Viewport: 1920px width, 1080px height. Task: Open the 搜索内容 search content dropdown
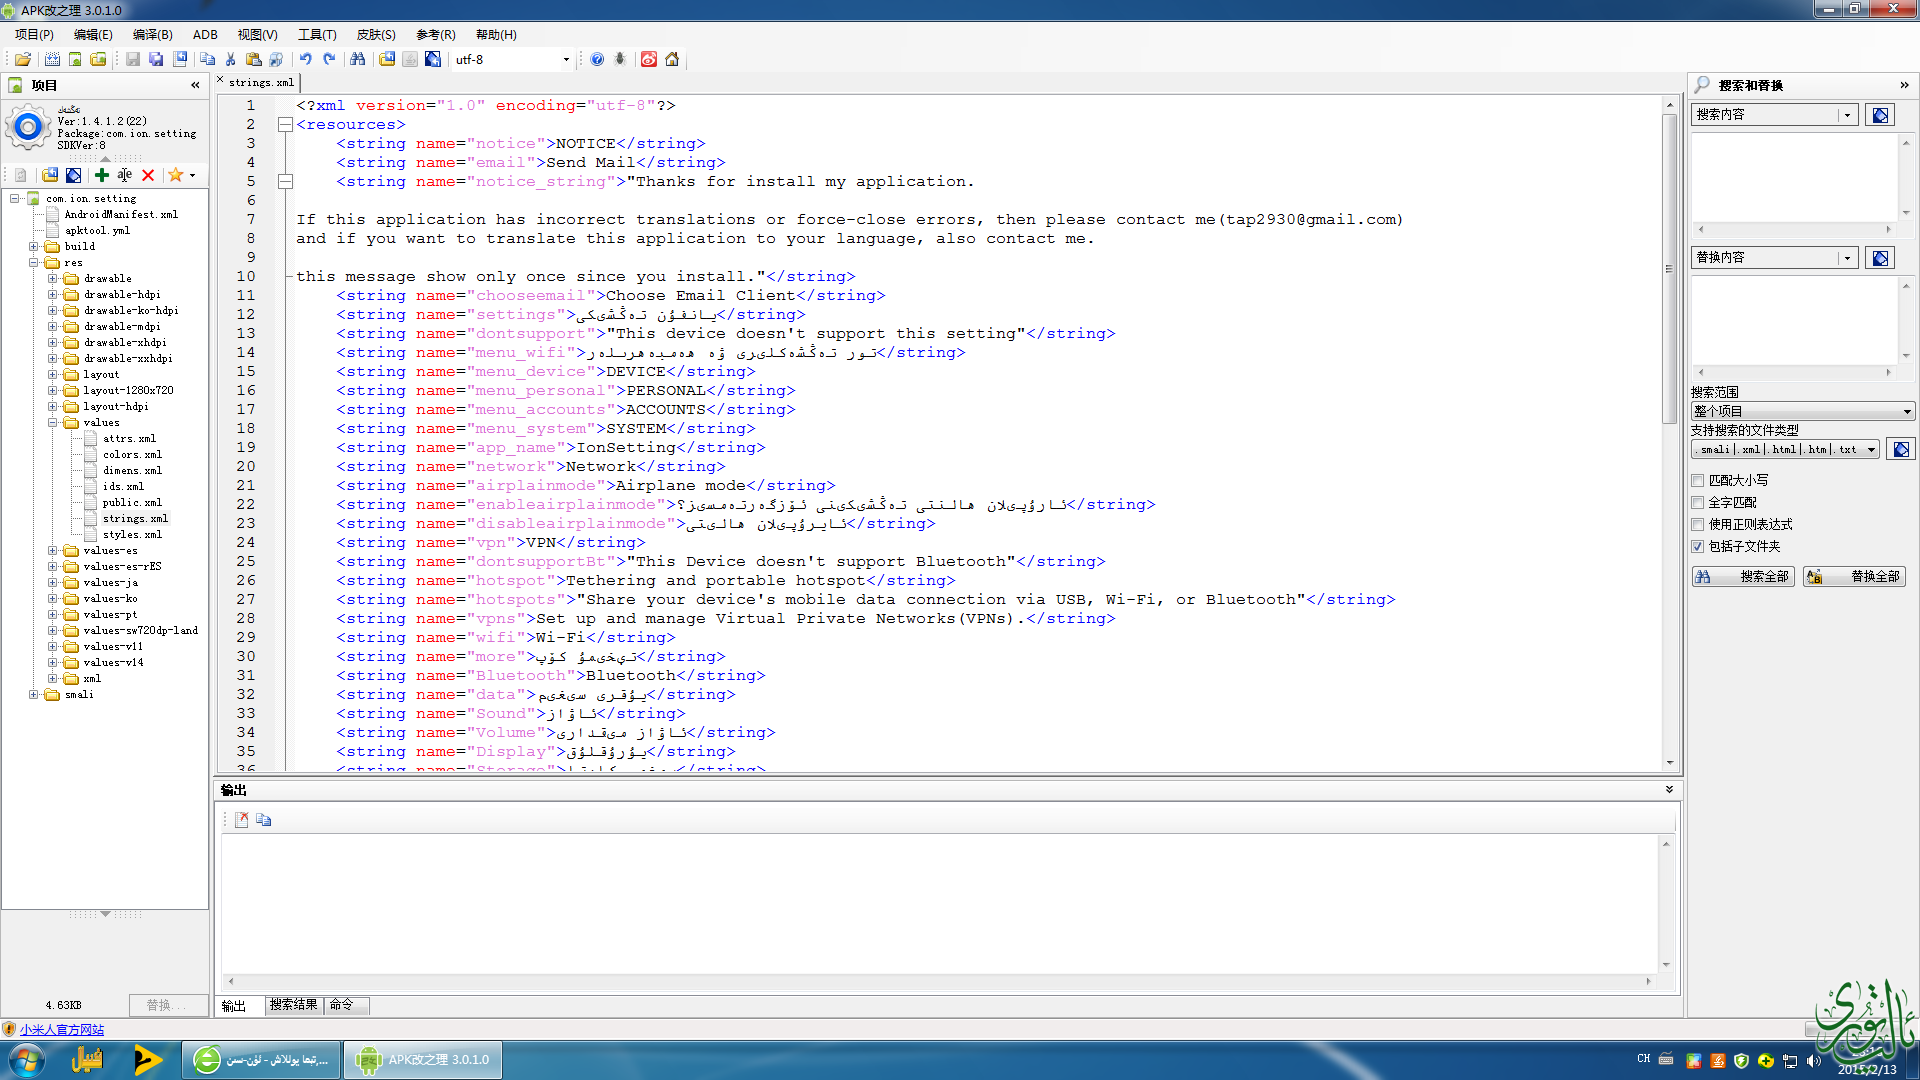pyautogui.click(x=1847, y=115)
